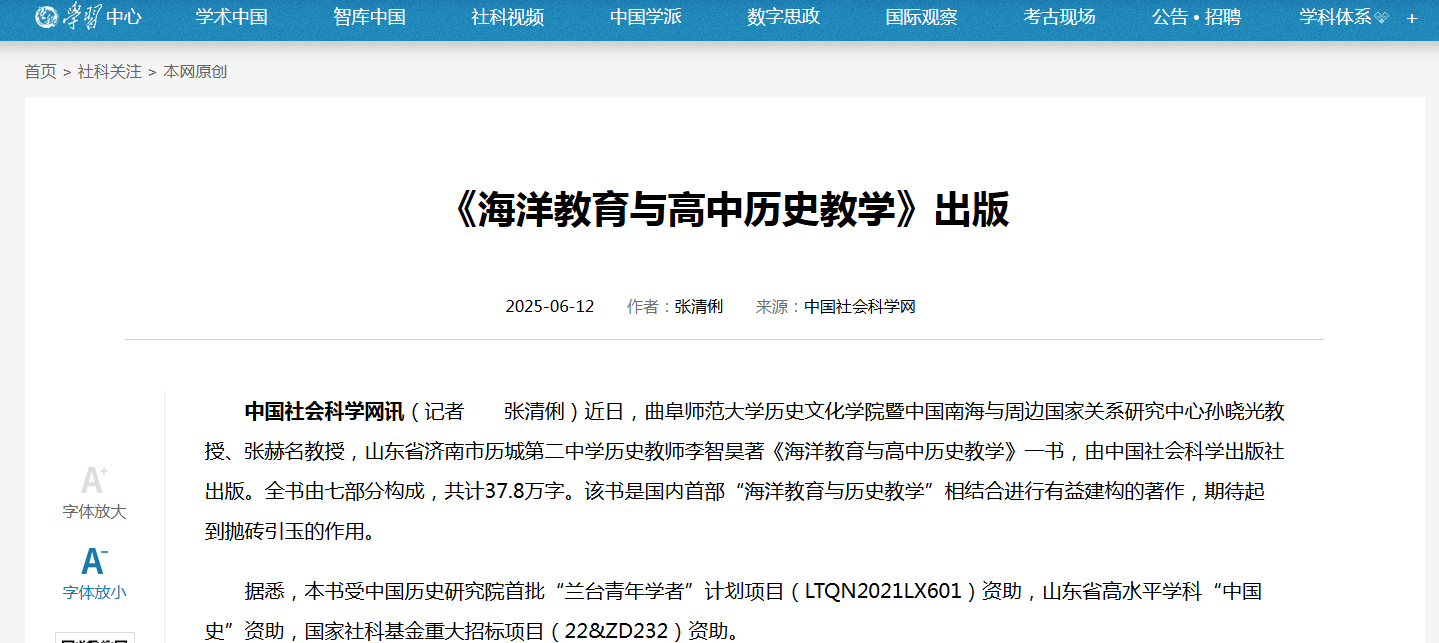
Task: Open the 学科体系 navigation item
Action: [x=1334, y=17]
